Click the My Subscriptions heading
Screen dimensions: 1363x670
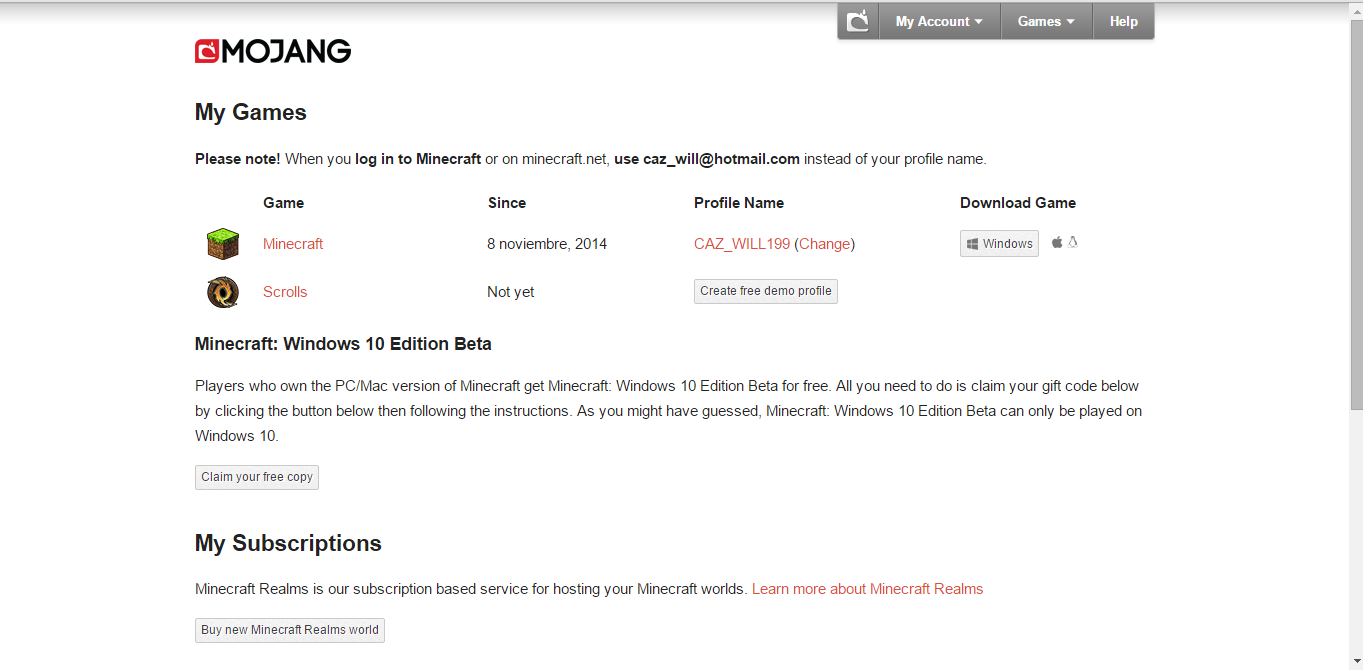click(288, 543)
